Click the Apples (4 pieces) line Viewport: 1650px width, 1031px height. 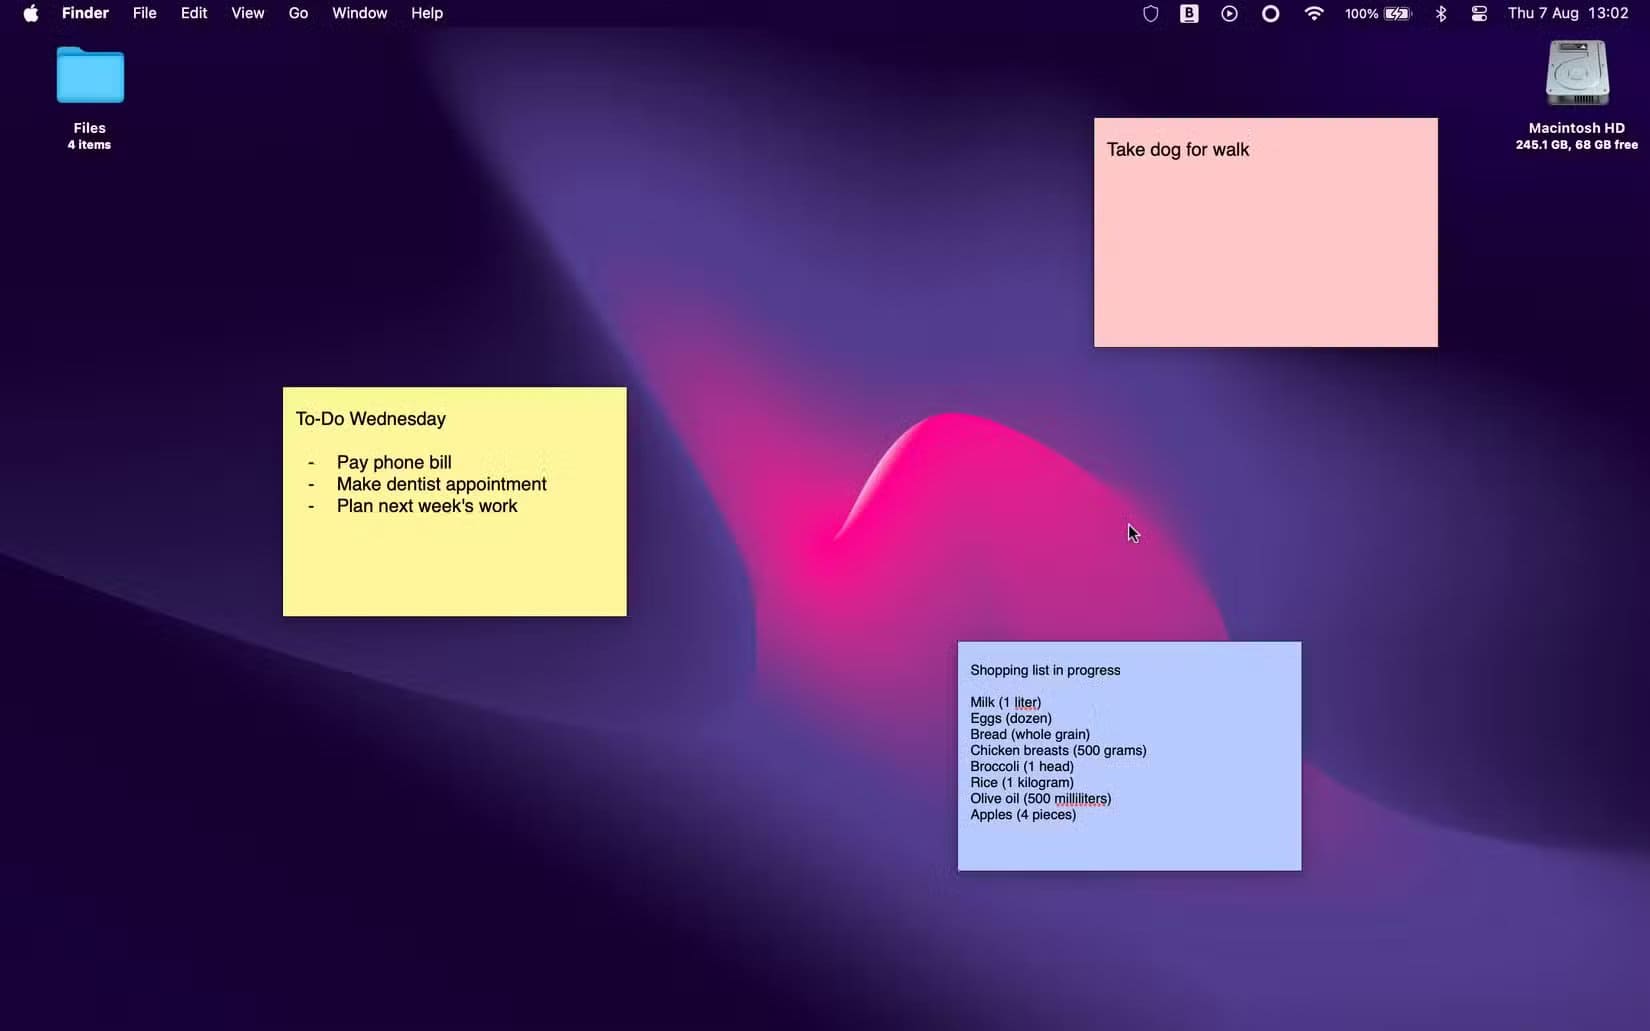pyautogui.click(x=1023, y=814)
